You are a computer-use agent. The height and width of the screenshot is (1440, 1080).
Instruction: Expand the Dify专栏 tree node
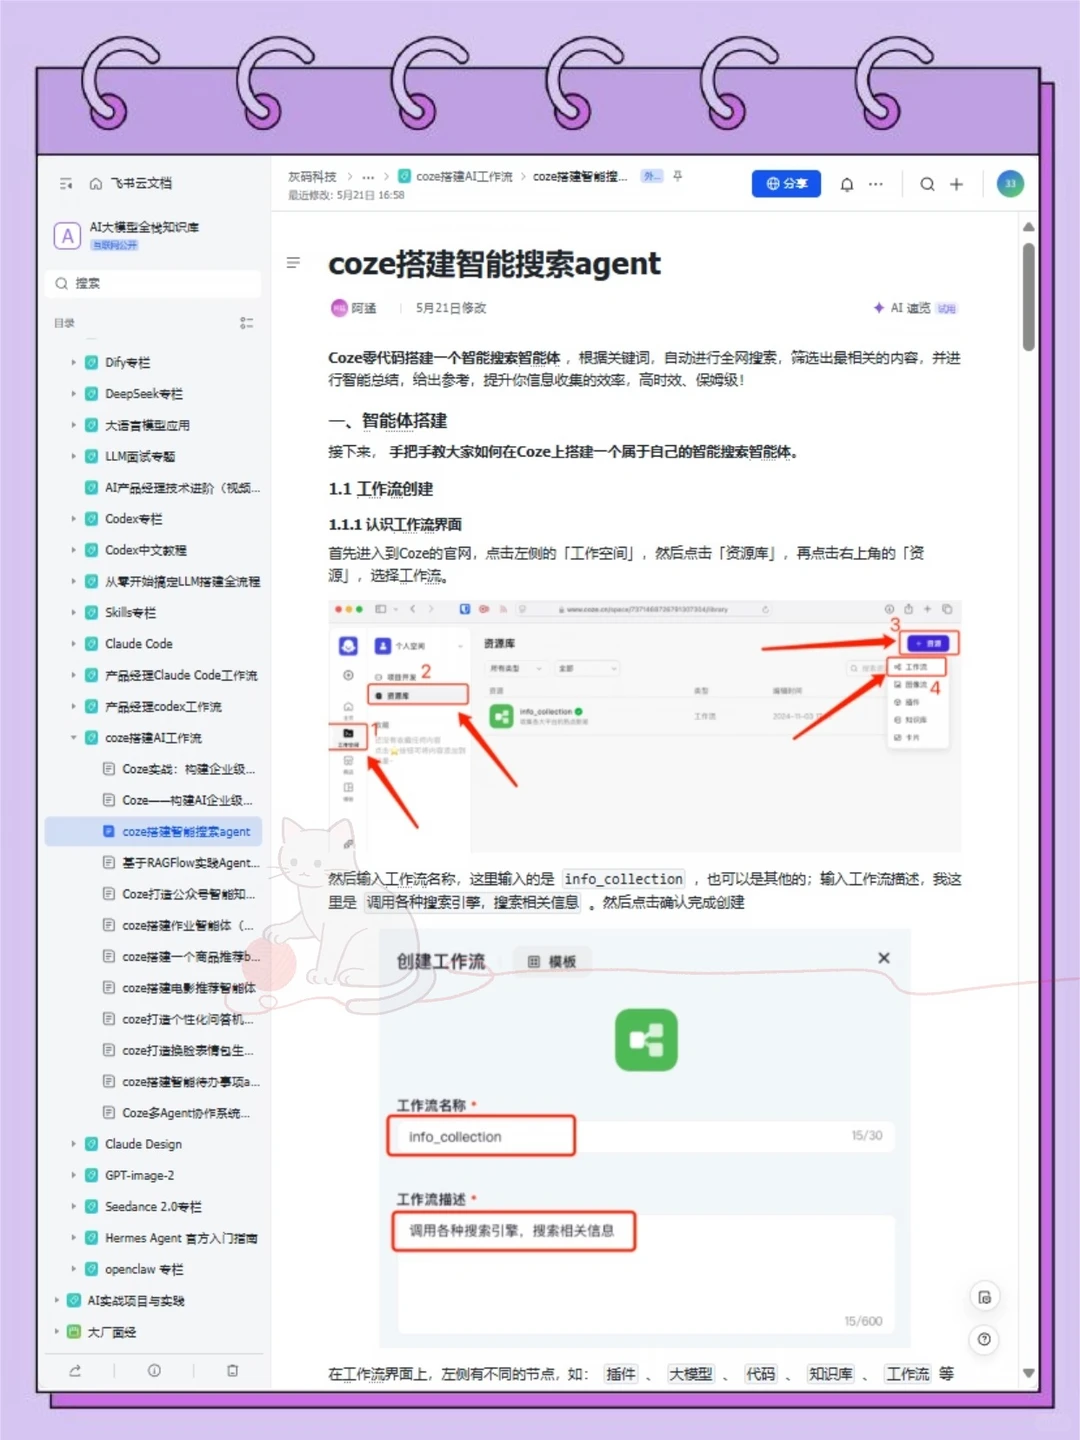73,363
